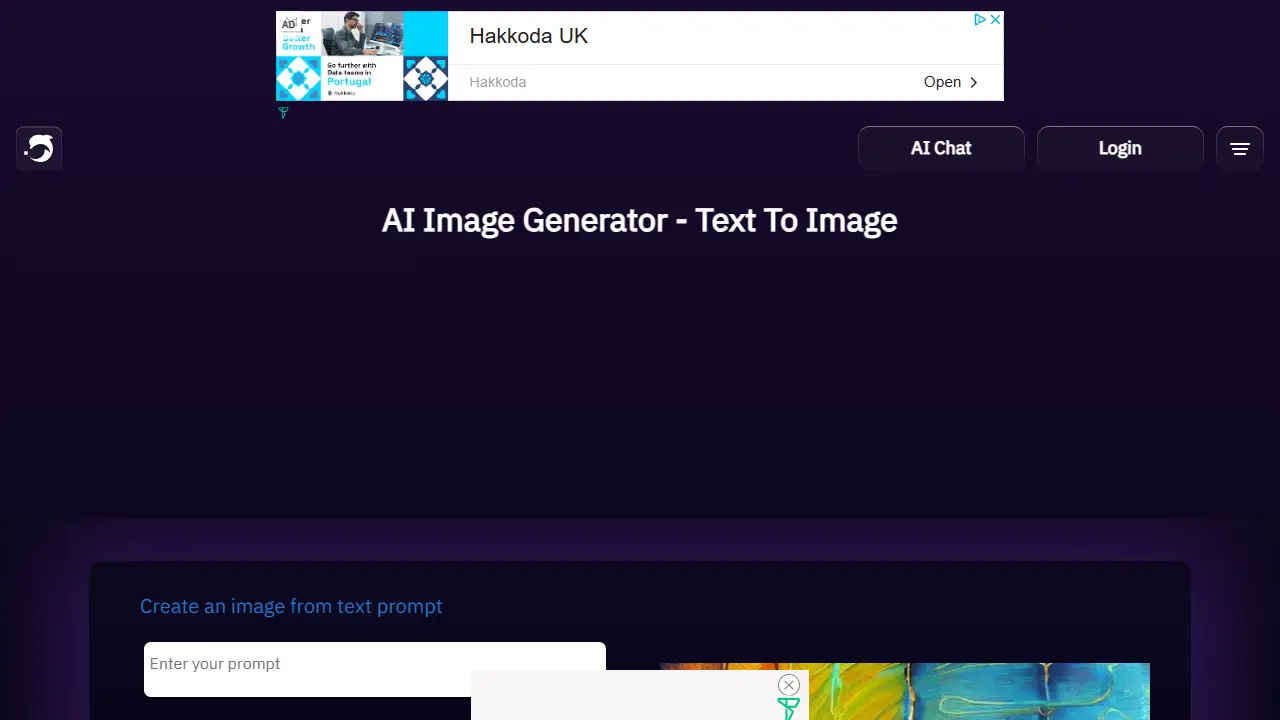Screen dimensions: 1280x720
Task: Click the 'Create an image from text prompt' heading
Action: click(x=291, y=606)
